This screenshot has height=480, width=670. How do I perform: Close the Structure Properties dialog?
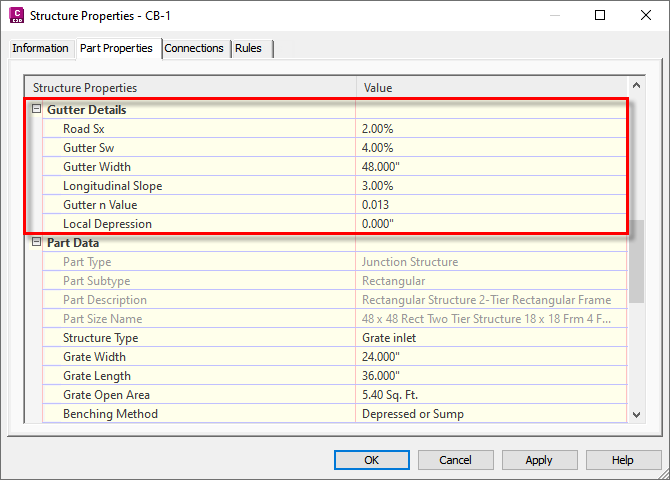pyautogui.click(x=645, y=16)
